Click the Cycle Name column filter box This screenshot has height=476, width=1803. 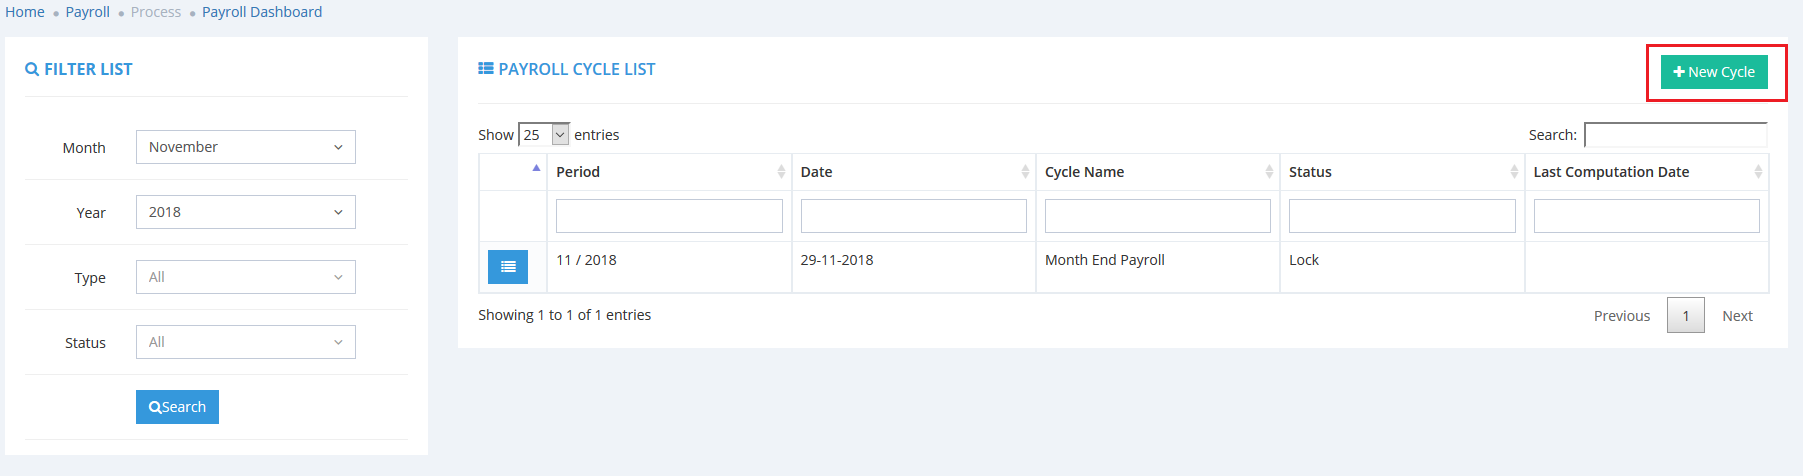[1157, 216]
